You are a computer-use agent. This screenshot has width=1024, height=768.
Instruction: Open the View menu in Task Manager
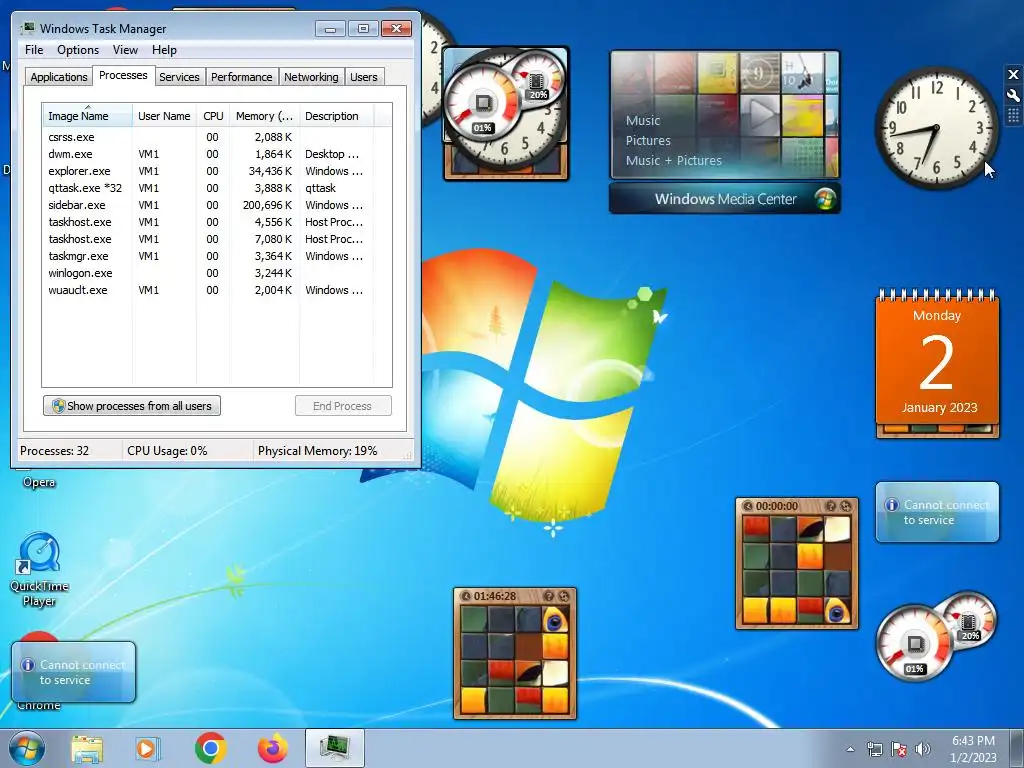tap(125, 50)
